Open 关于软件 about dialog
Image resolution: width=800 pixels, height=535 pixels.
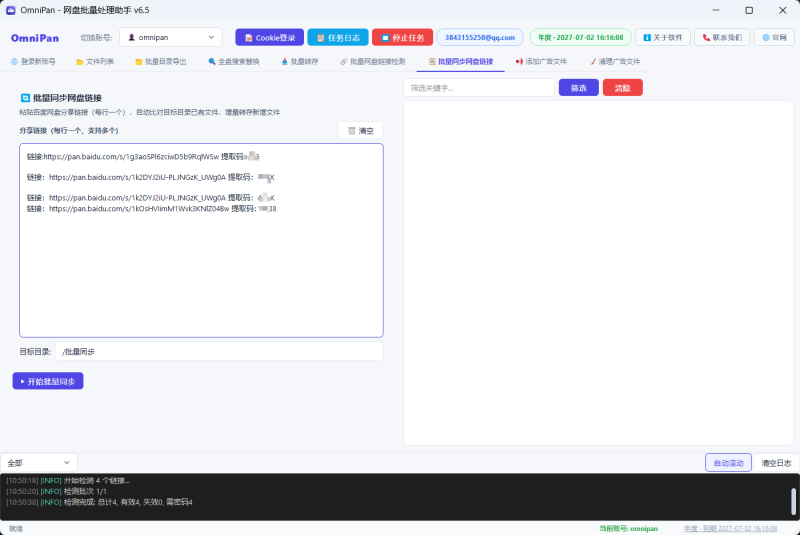tap(663, 37)
